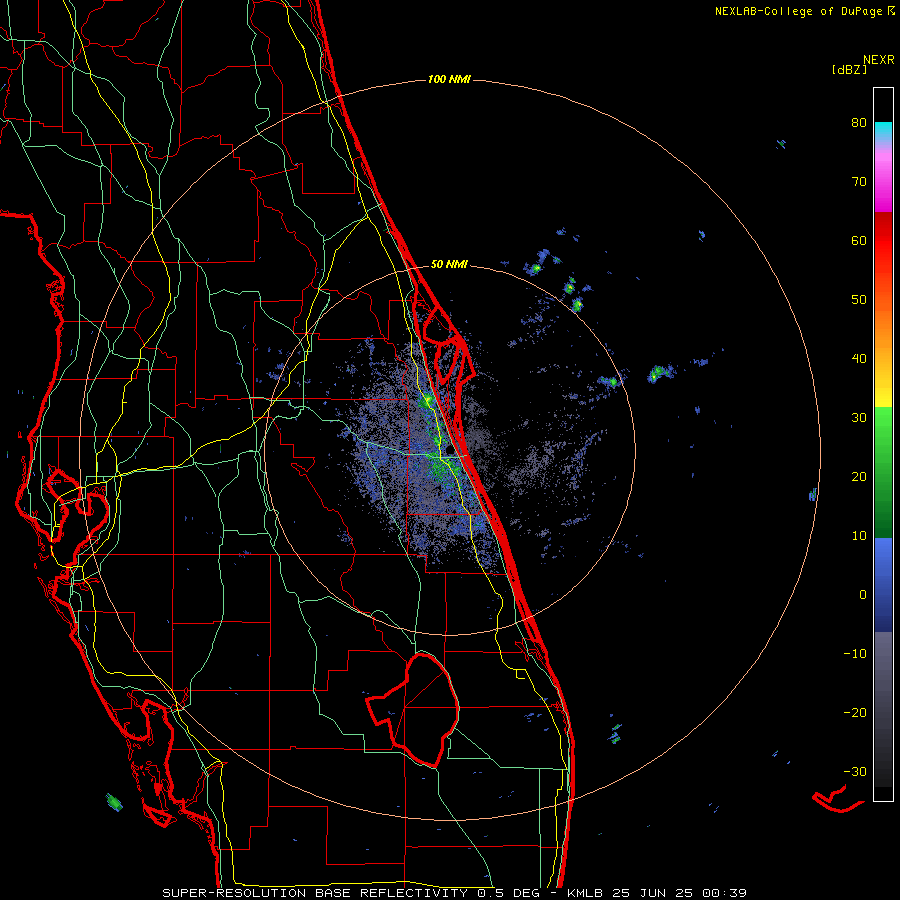This screenshot has width=900, height=900.
Task: Click the green echo off the southwest coast
Action: (x=114, y=802)
